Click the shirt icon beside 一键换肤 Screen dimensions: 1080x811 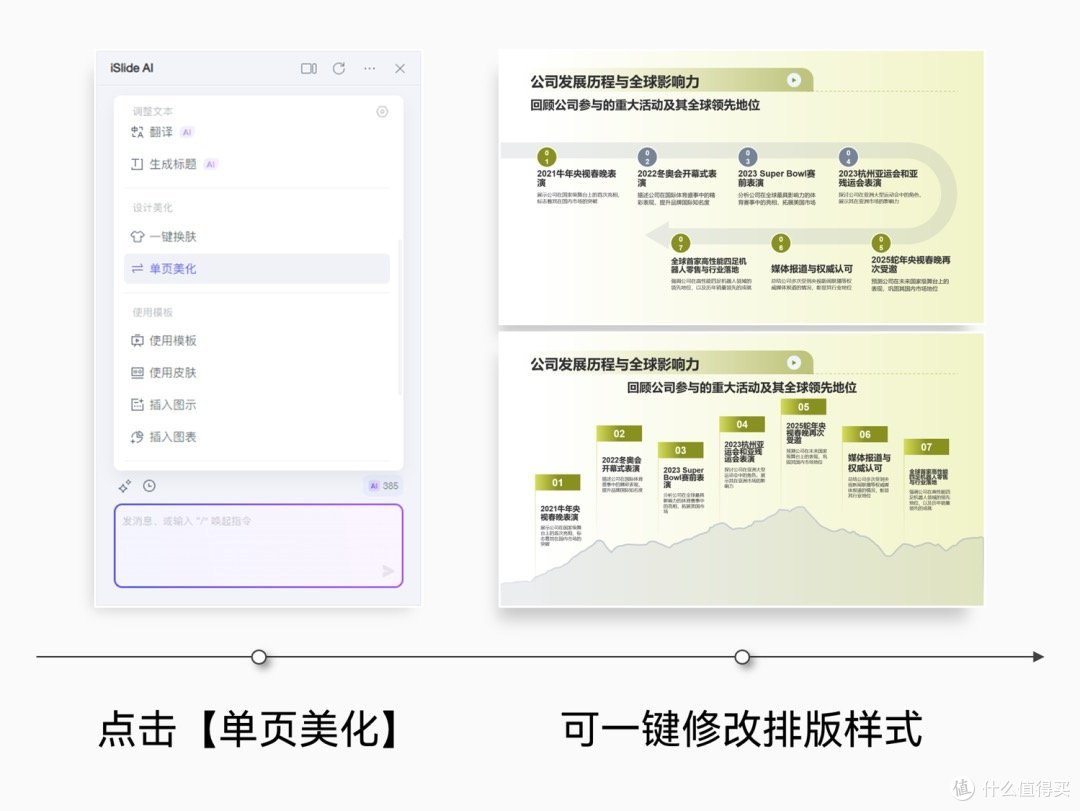tap(137, 236)
